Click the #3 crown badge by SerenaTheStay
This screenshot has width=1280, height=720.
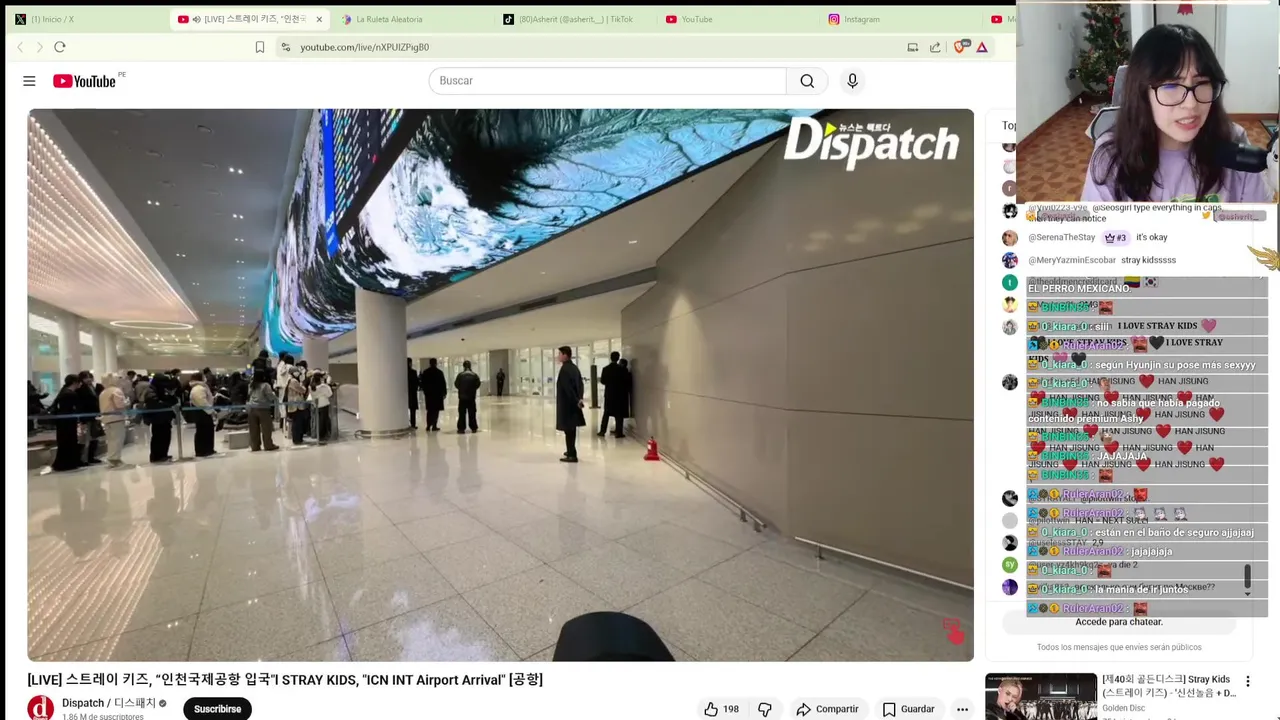pos(1115,238)
